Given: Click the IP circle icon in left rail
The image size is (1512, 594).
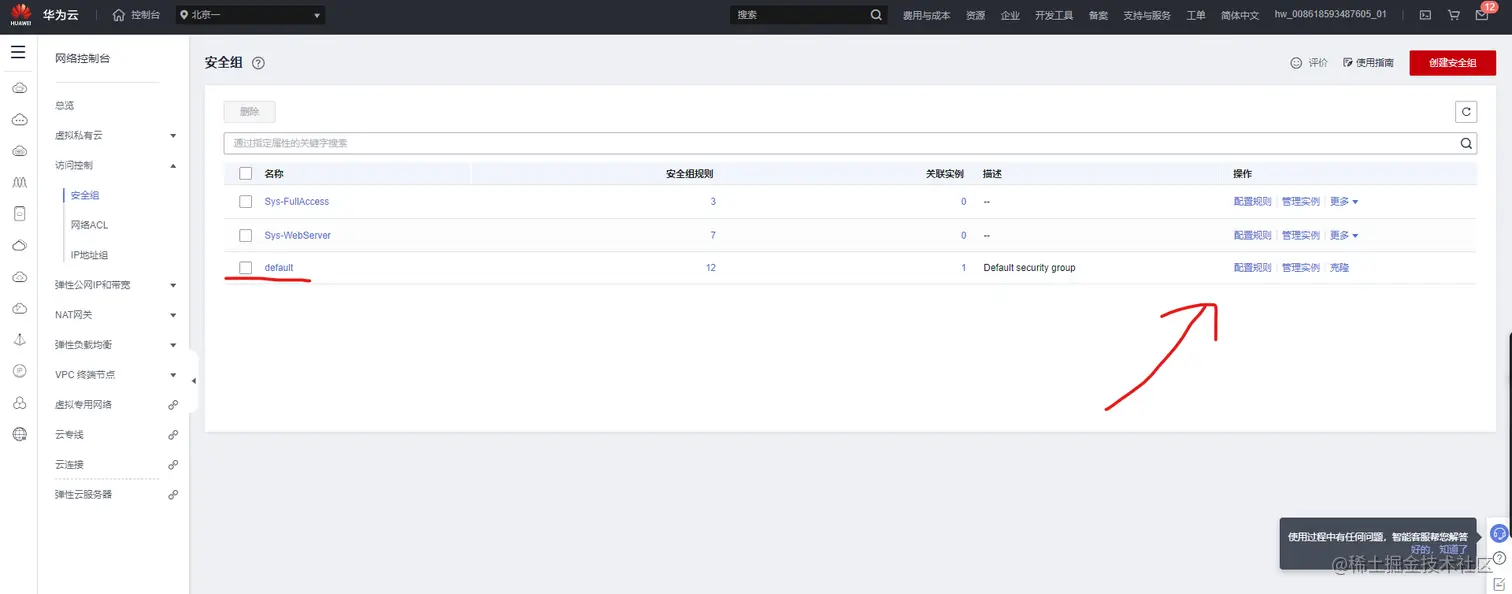Looking at the screenshot, I should (18, 371).
